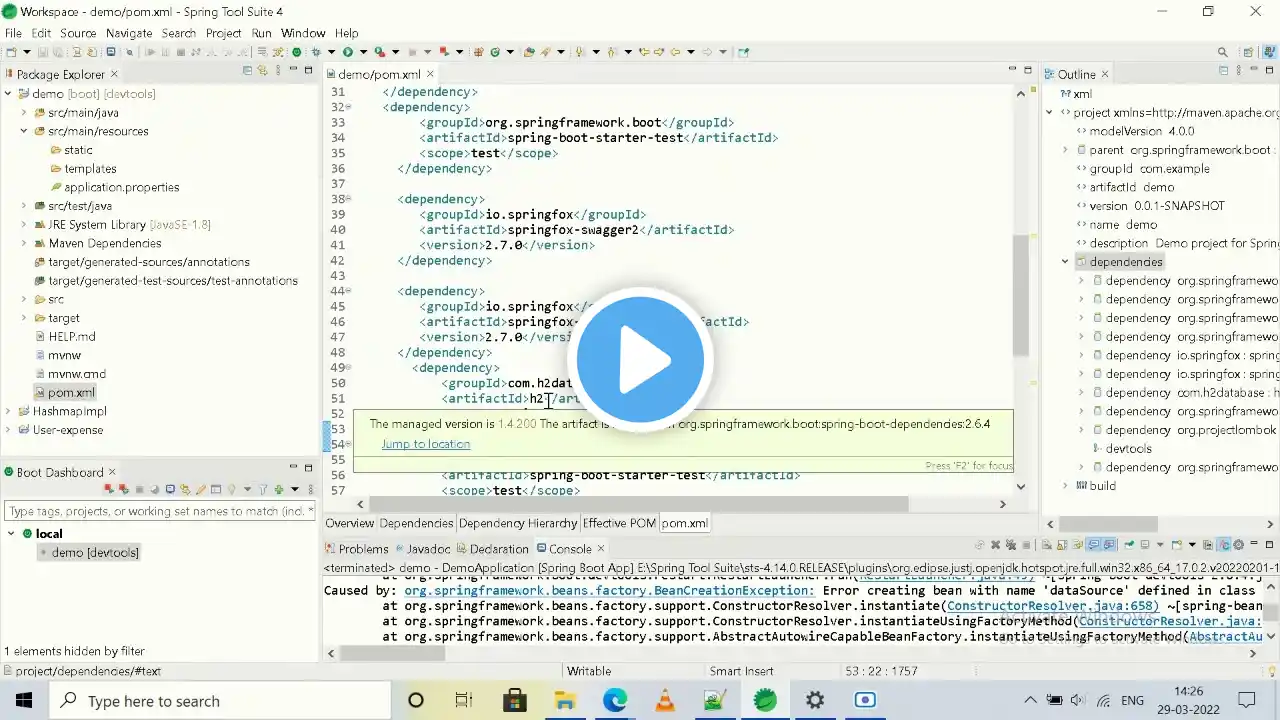Expand the src/main/java folder

(24, 112)
